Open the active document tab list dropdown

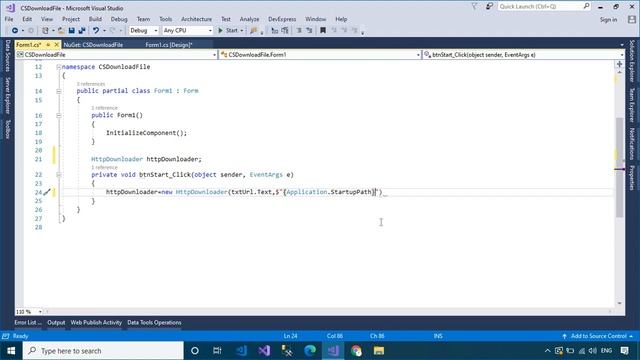tap(622, 45)
